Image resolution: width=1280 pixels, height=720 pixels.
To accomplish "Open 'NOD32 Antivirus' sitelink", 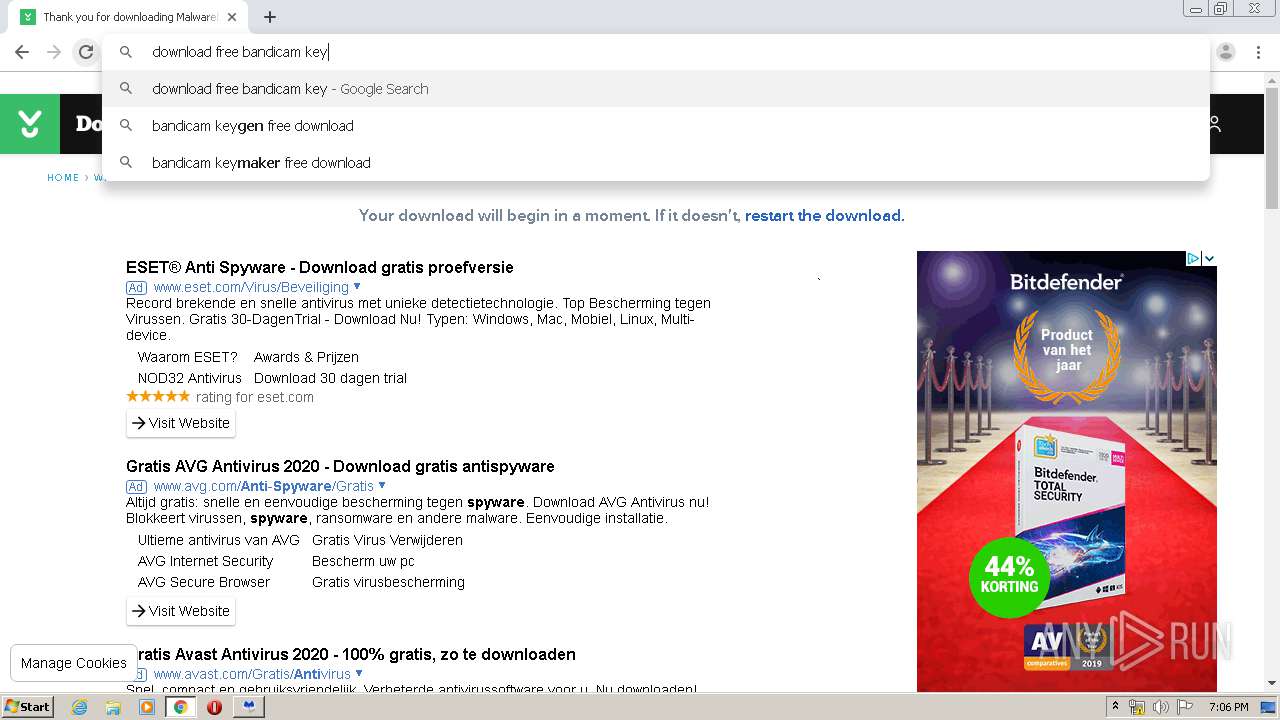I will (190, 378).
